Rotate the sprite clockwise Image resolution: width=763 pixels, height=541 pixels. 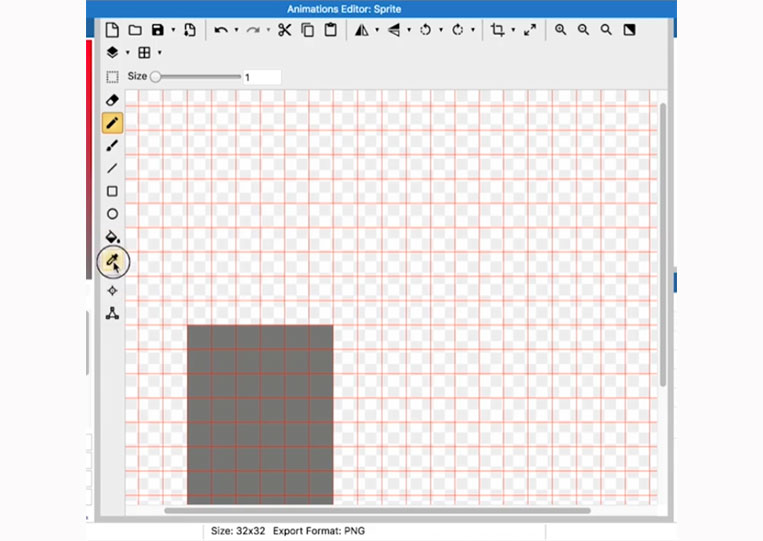coord(457,30)
